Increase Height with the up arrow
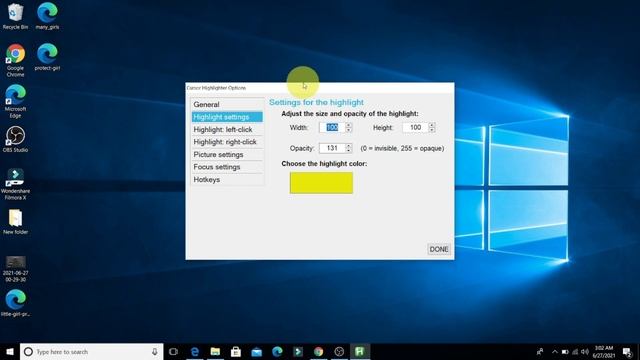640x360 pixels. 432,125
